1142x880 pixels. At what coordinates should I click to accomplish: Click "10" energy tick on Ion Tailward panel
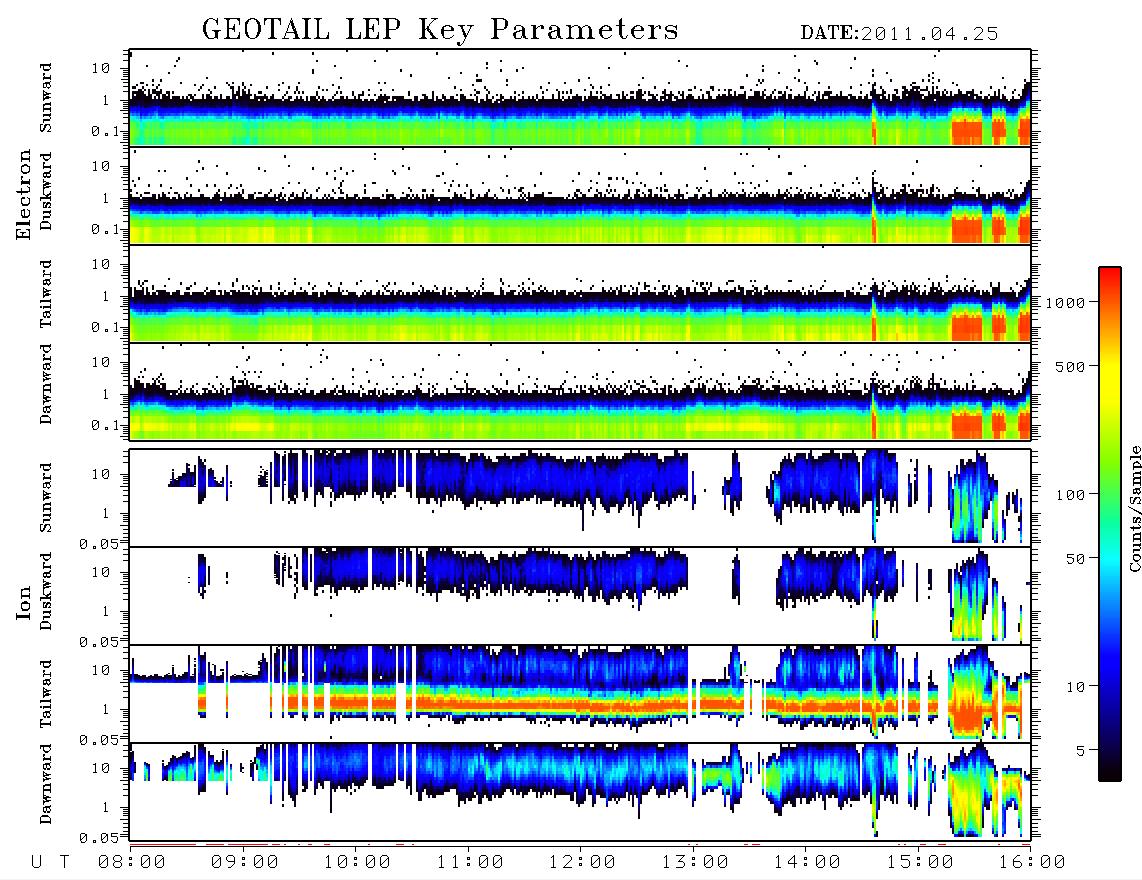click(x=101, y=670)
